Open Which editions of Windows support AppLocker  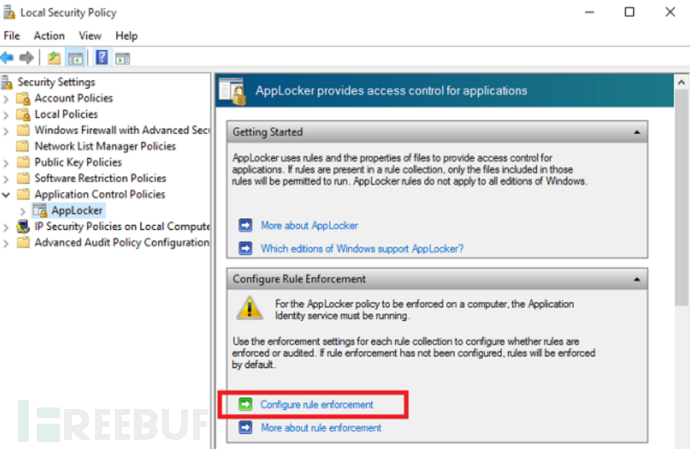(362, 248)
